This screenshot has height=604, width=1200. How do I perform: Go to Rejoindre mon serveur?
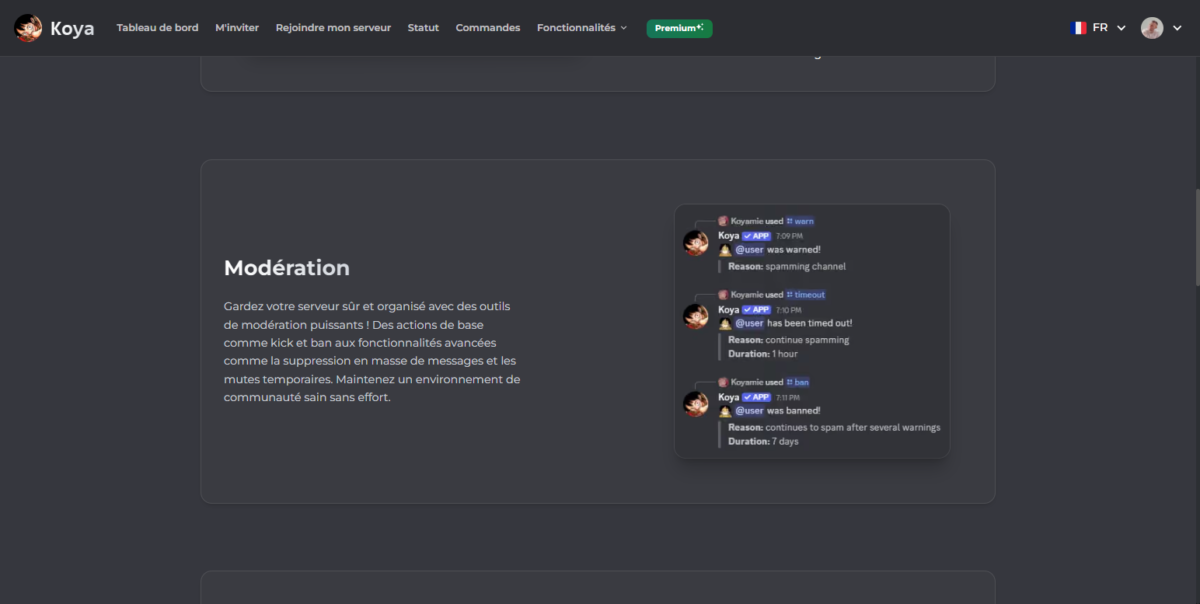333,28
